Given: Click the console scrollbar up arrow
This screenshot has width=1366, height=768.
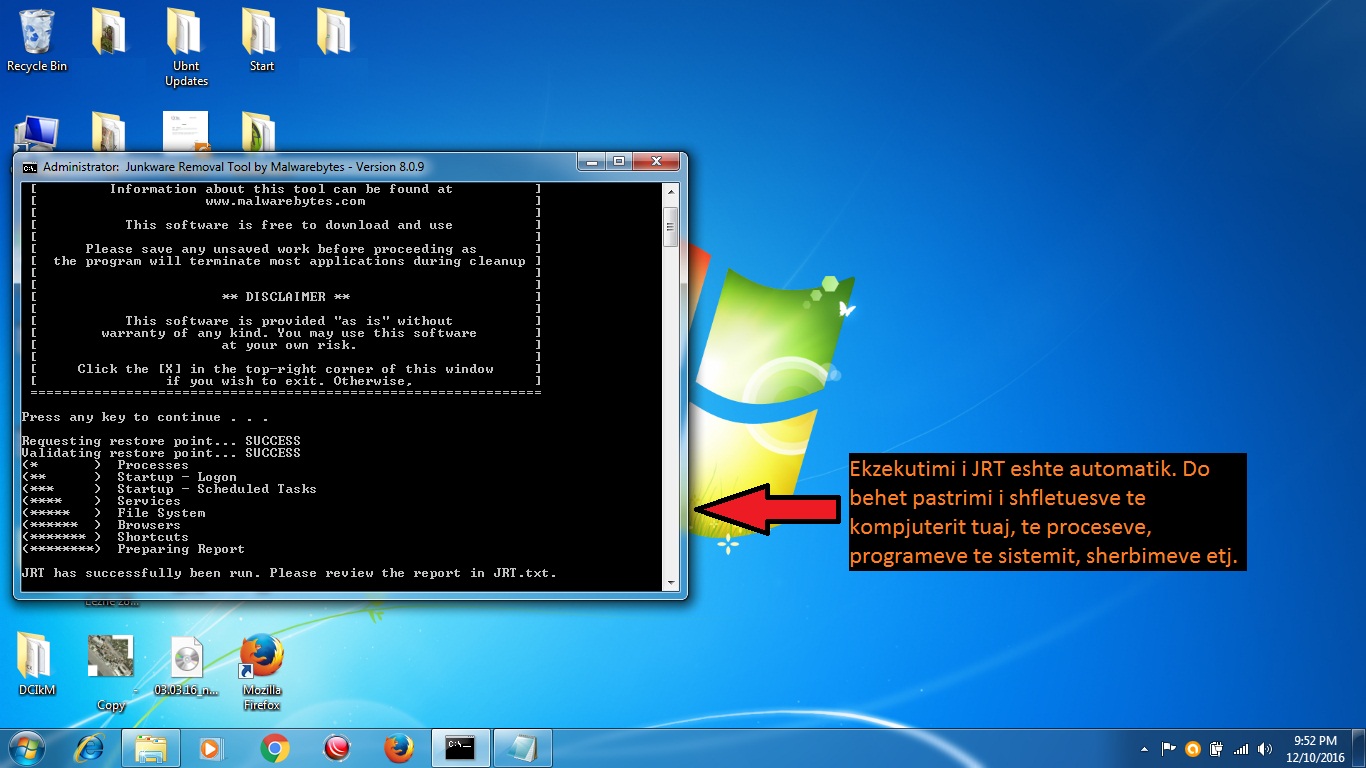Looking at the screenshot, I should (671, 191).
